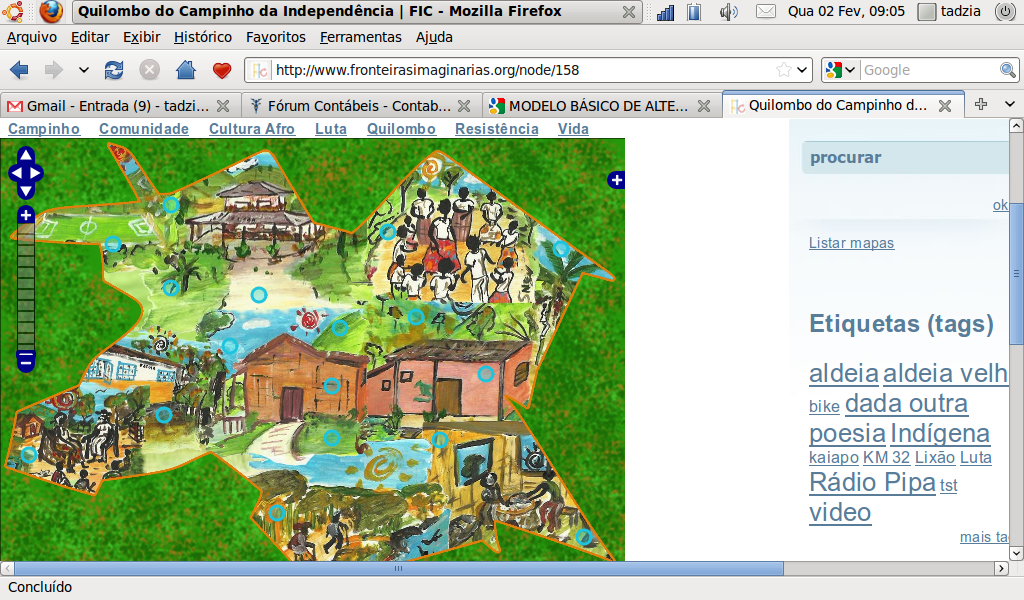Pan the map down with the bottom arrow
Viewport: 1024px width, 600px height.
click(25, 191)
